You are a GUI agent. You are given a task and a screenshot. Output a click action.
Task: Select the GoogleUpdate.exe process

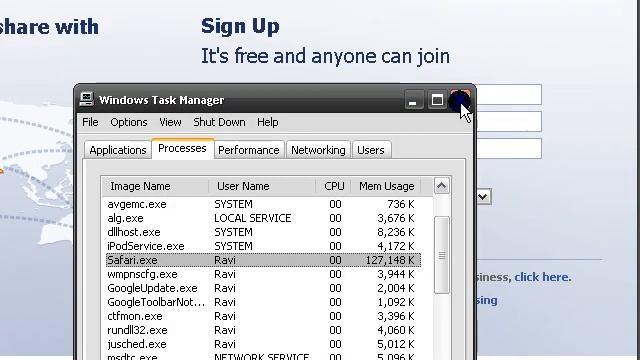[x=263, y=288]
